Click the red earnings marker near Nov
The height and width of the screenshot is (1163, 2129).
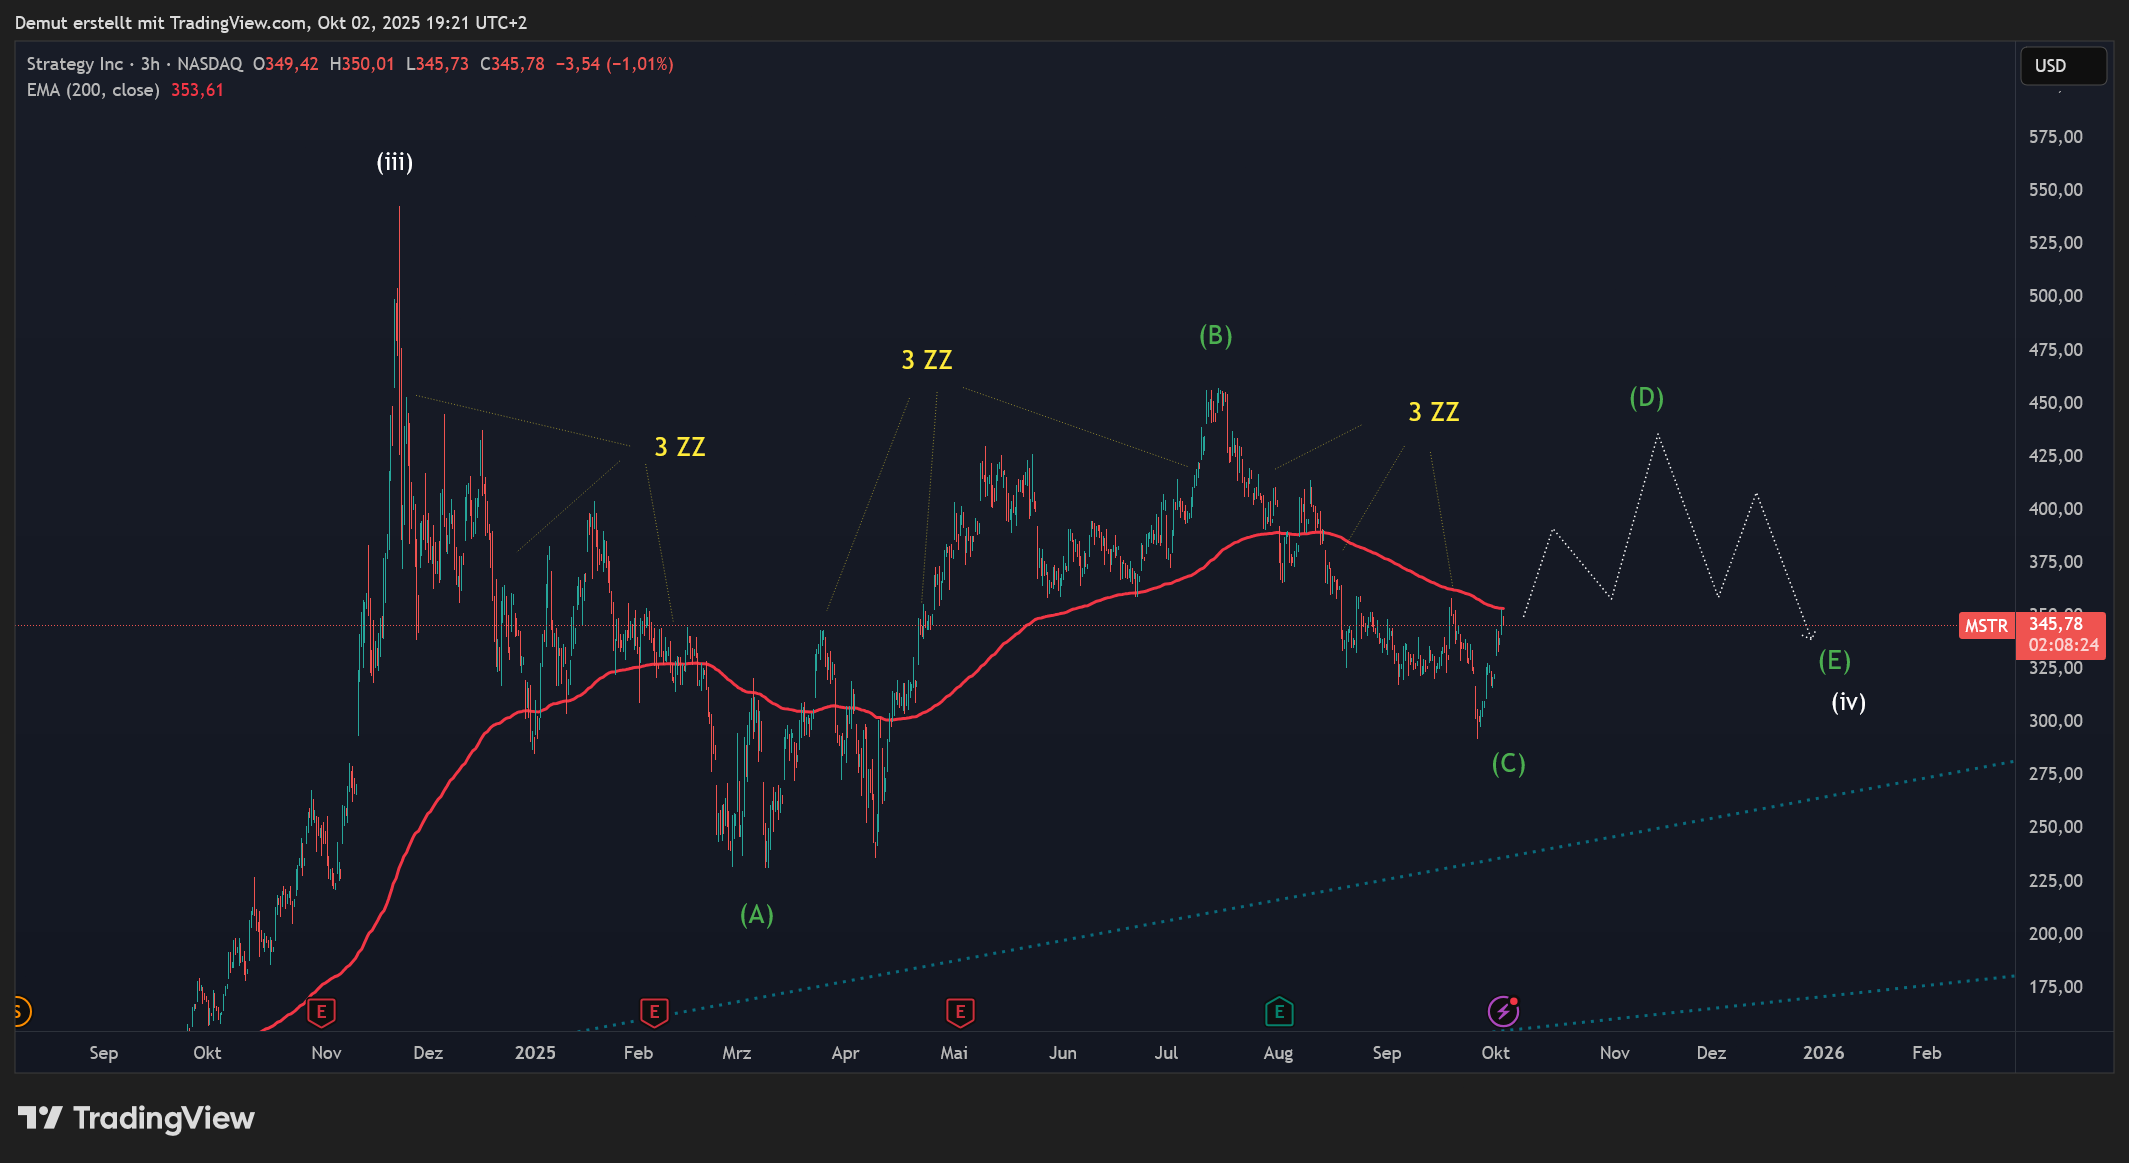tap(321, 1012)
